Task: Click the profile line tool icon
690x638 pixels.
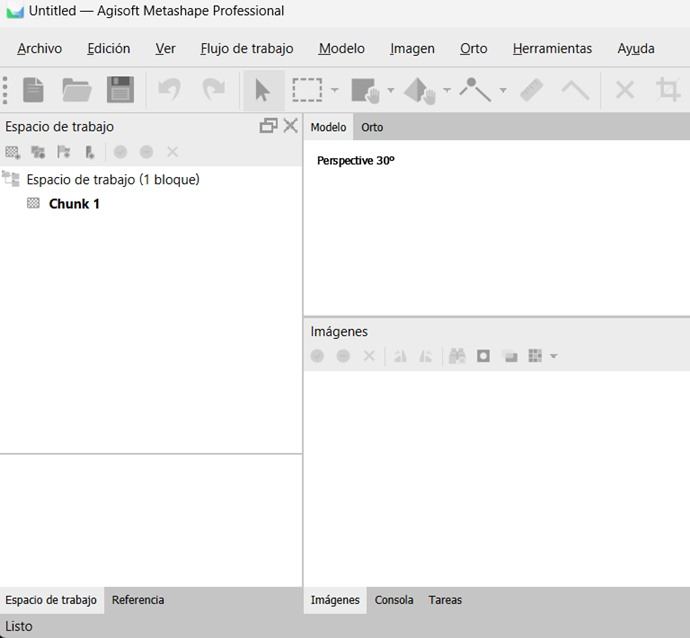Action: click(575, 90)
